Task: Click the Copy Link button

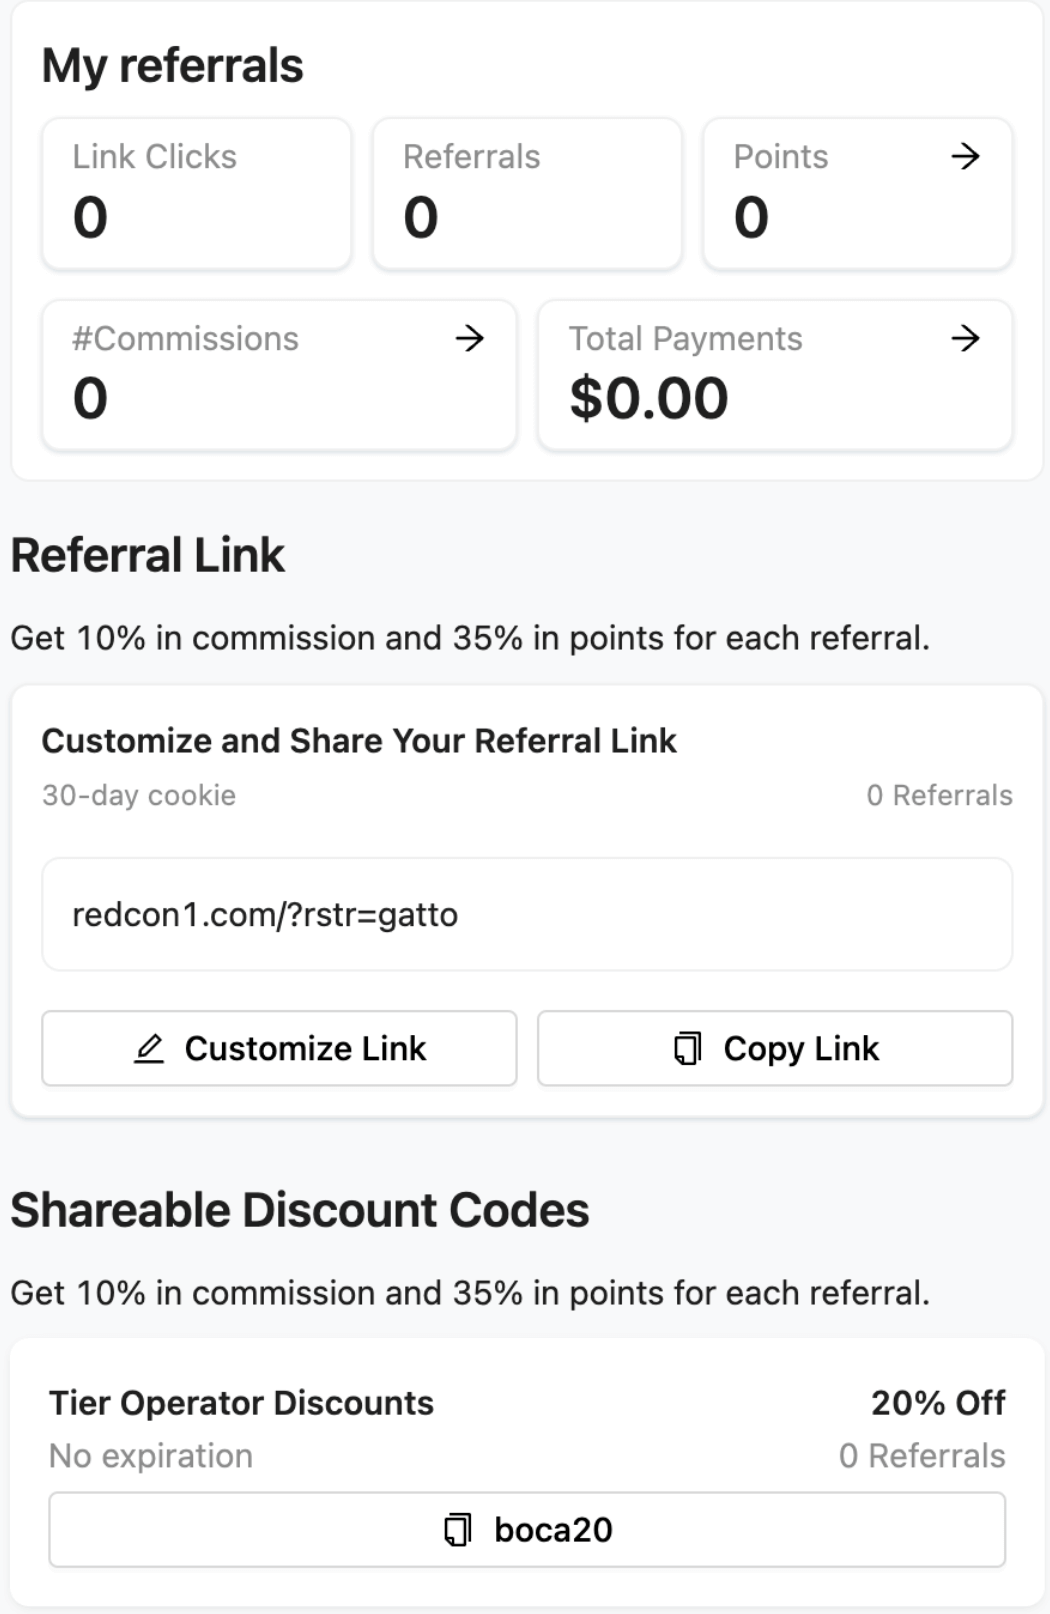Action: (x=775, y=1048)
